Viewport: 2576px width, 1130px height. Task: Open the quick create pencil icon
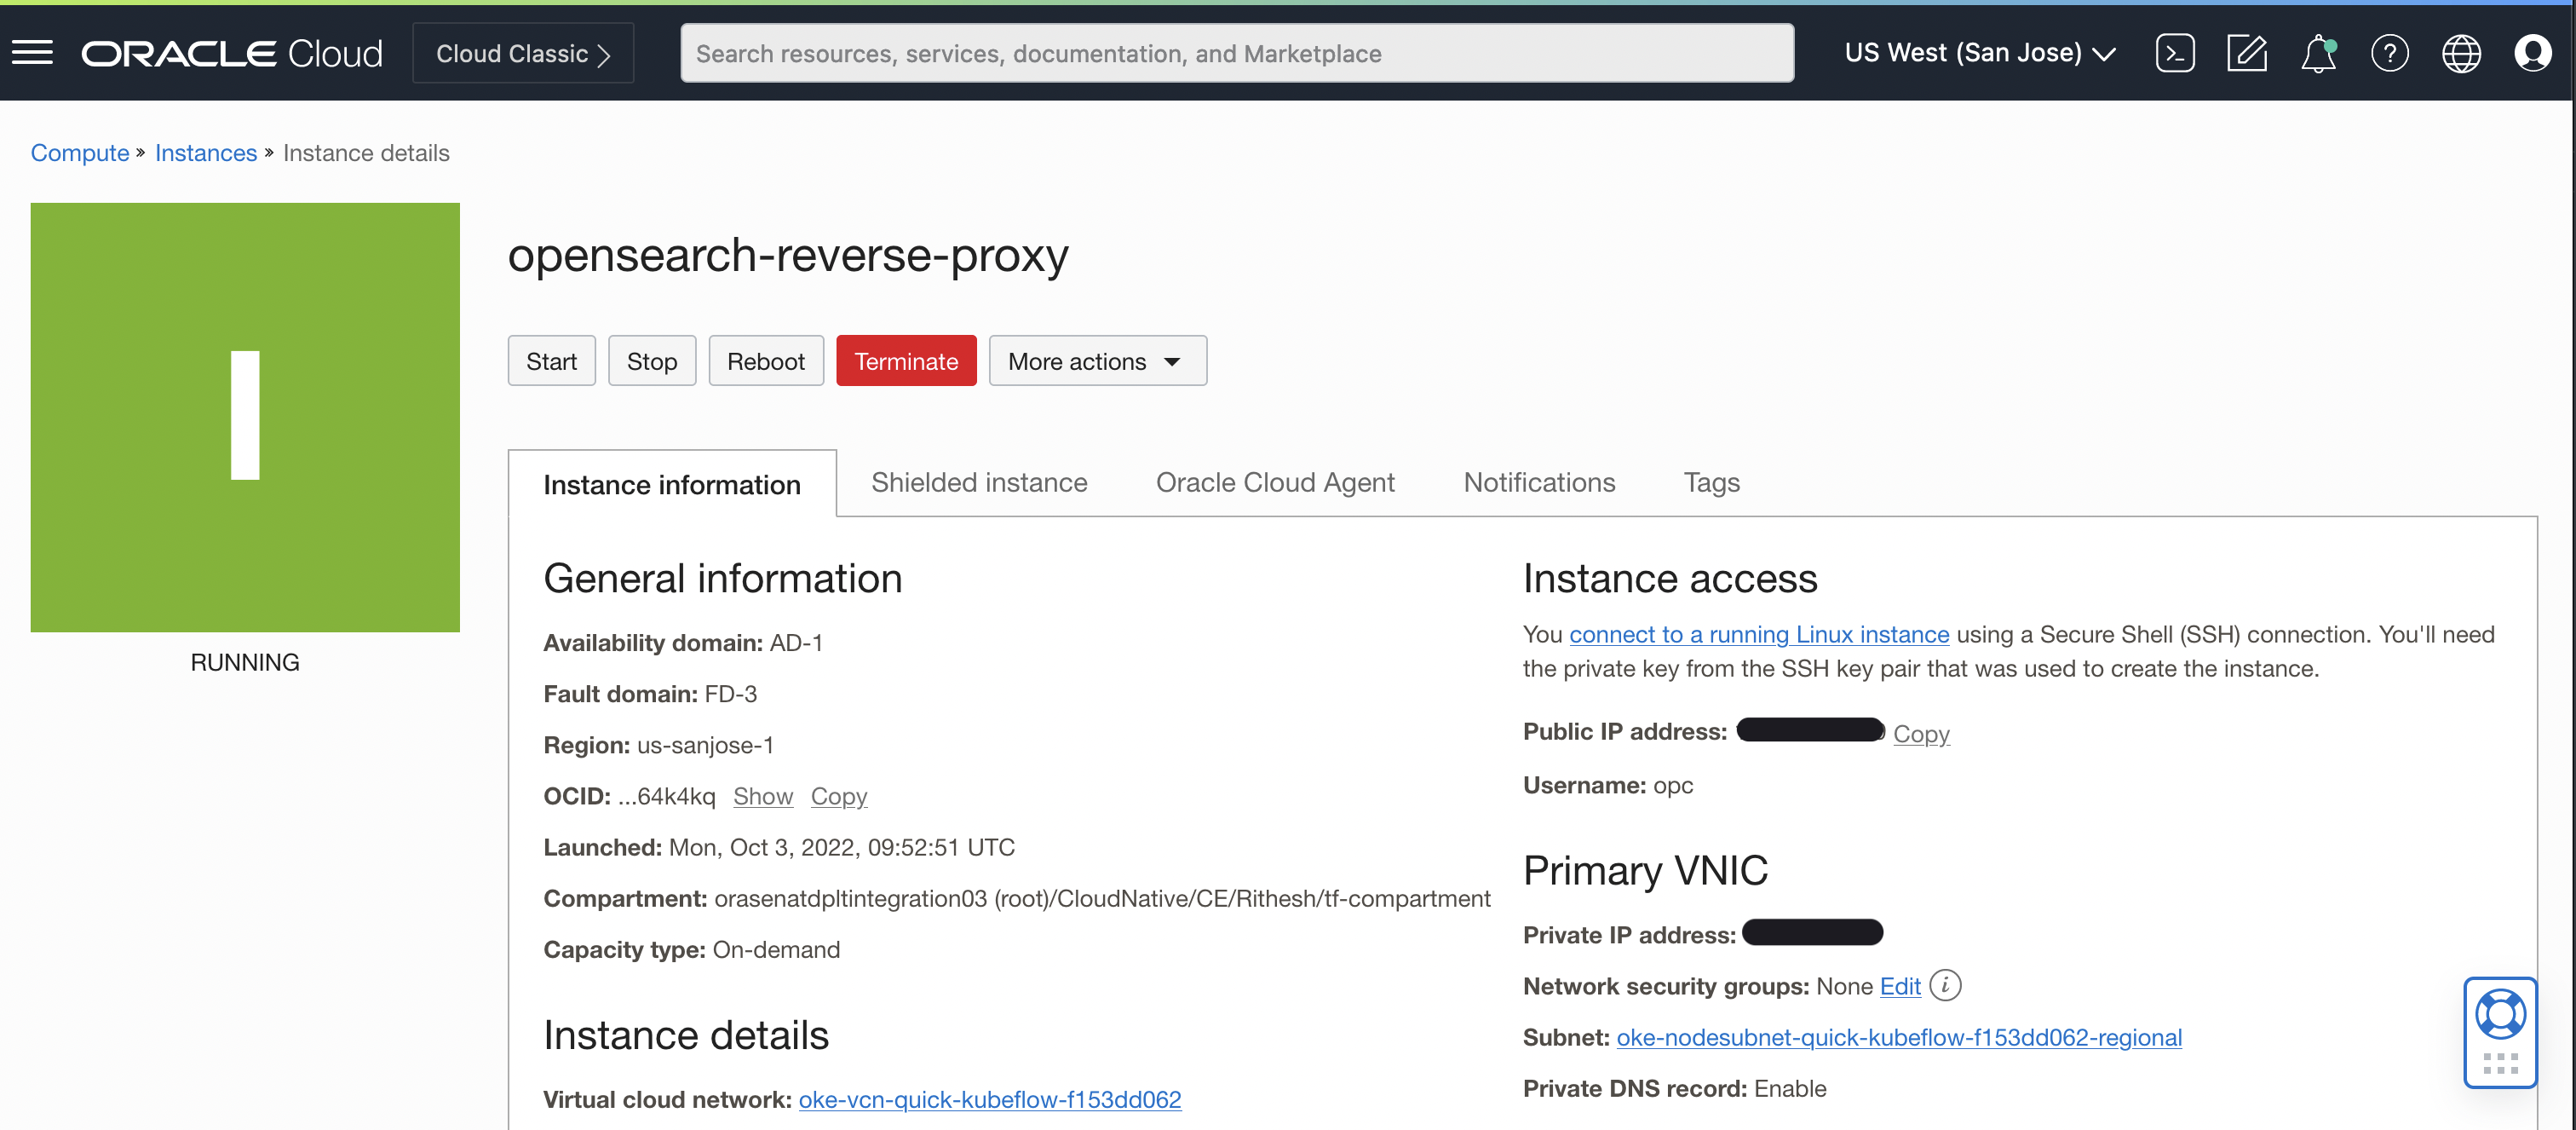click(2247, 53)
